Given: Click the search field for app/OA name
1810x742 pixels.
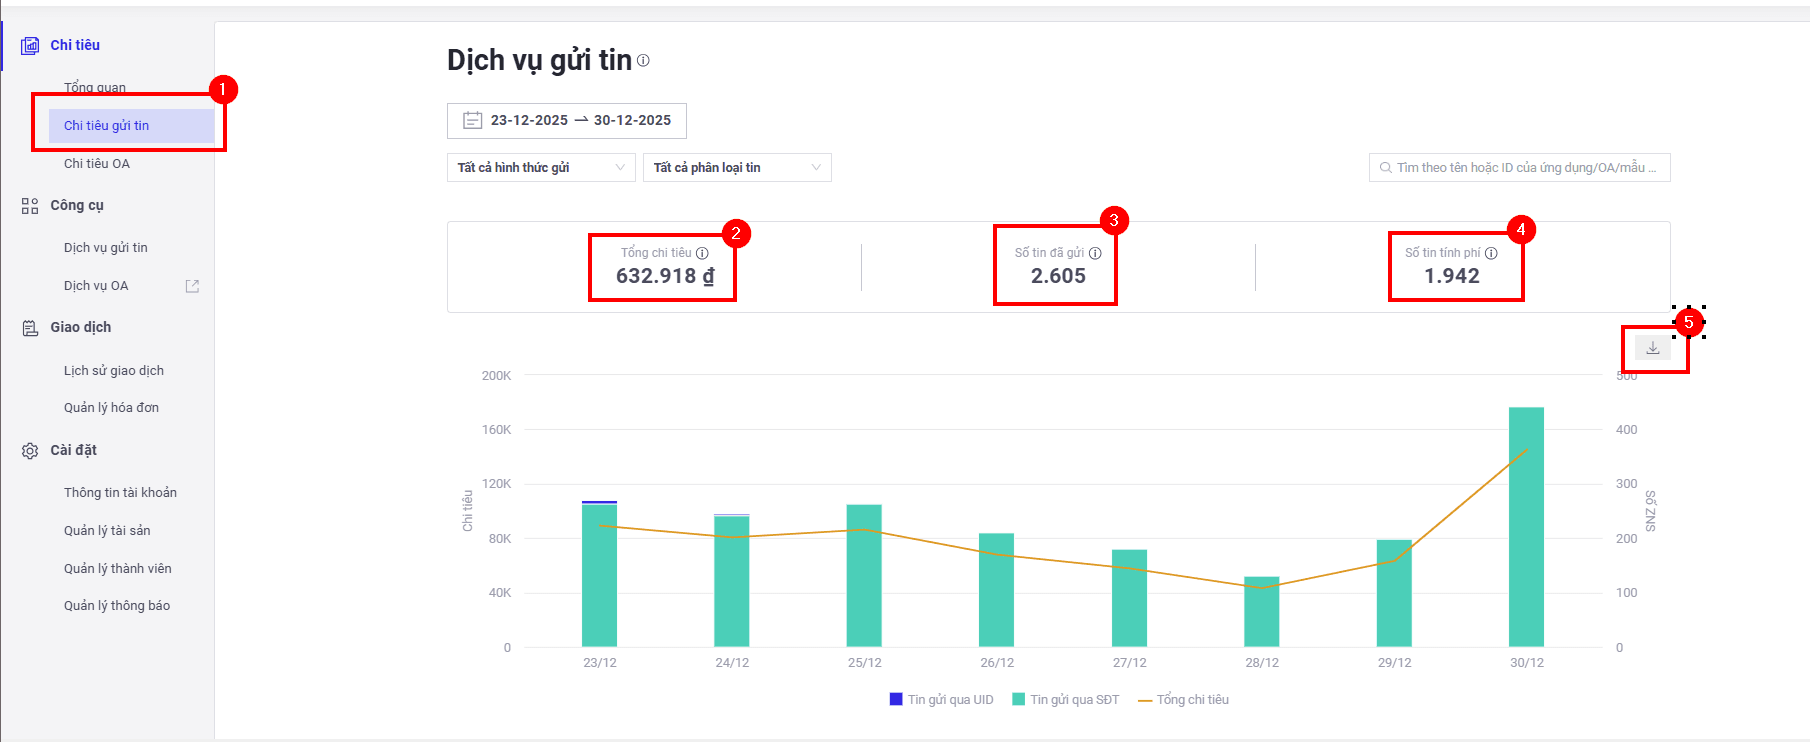Looking at the screenshot, I should (x=1519, y=167).
